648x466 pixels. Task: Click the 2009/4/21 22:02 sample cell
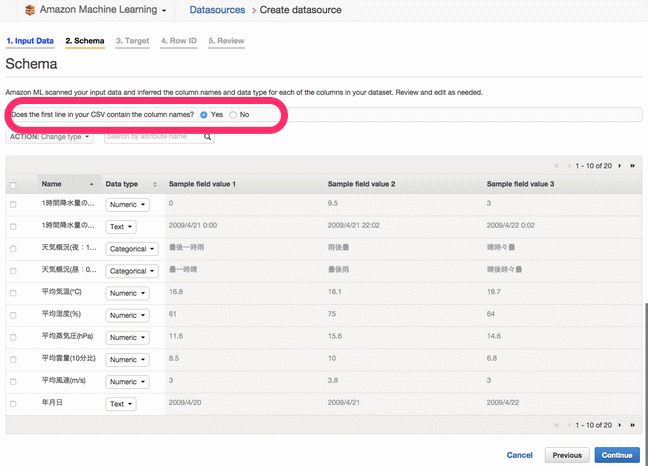(353, 226)
